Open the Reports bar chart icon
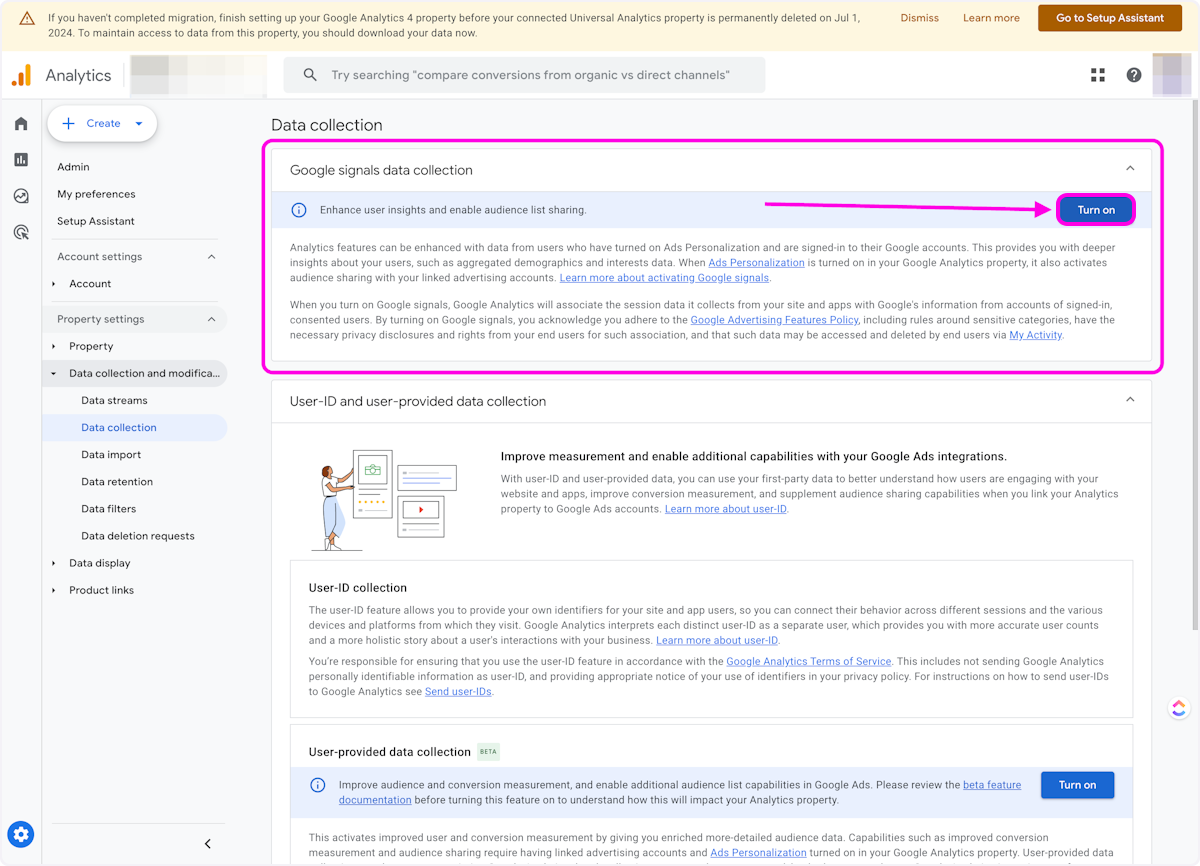This screenshot has height=866, width=1200. click(21, 160)
